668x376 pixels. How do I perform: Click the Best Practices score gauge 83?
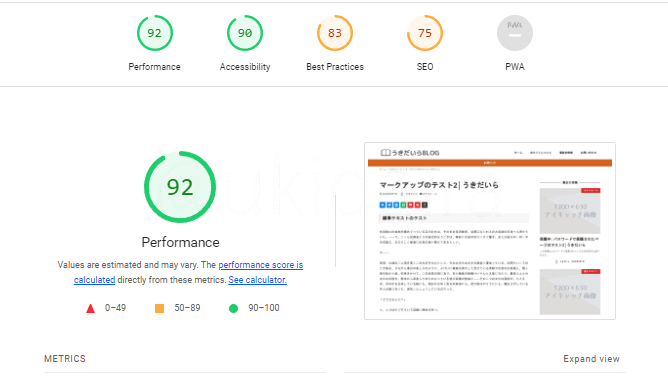tap(335, 33)
